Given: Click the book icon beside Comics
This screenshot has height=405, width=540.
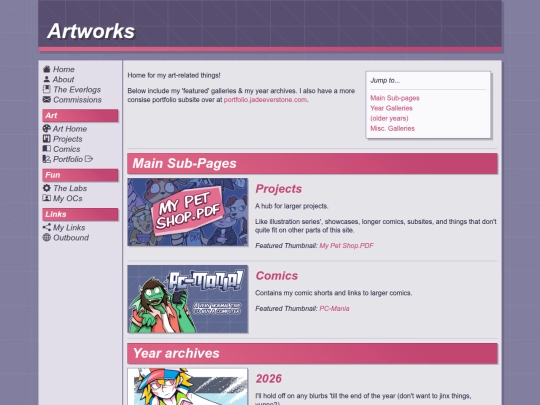Looking at the screenshot, I should (x=46, y=149).
